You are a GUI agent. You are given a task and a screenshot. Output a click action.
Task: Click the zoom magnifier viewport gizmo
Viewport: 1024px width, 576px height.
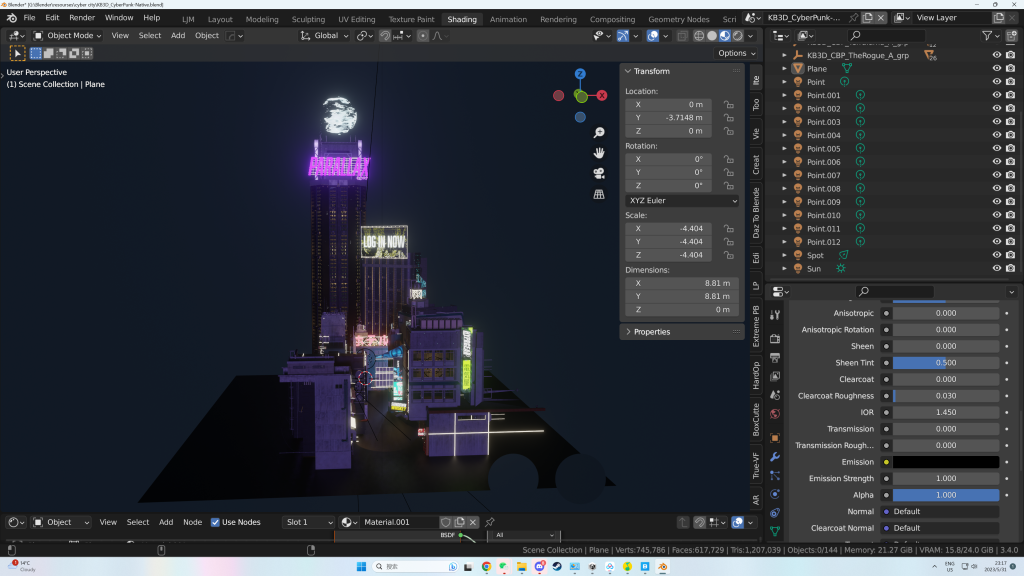(599, 133)
